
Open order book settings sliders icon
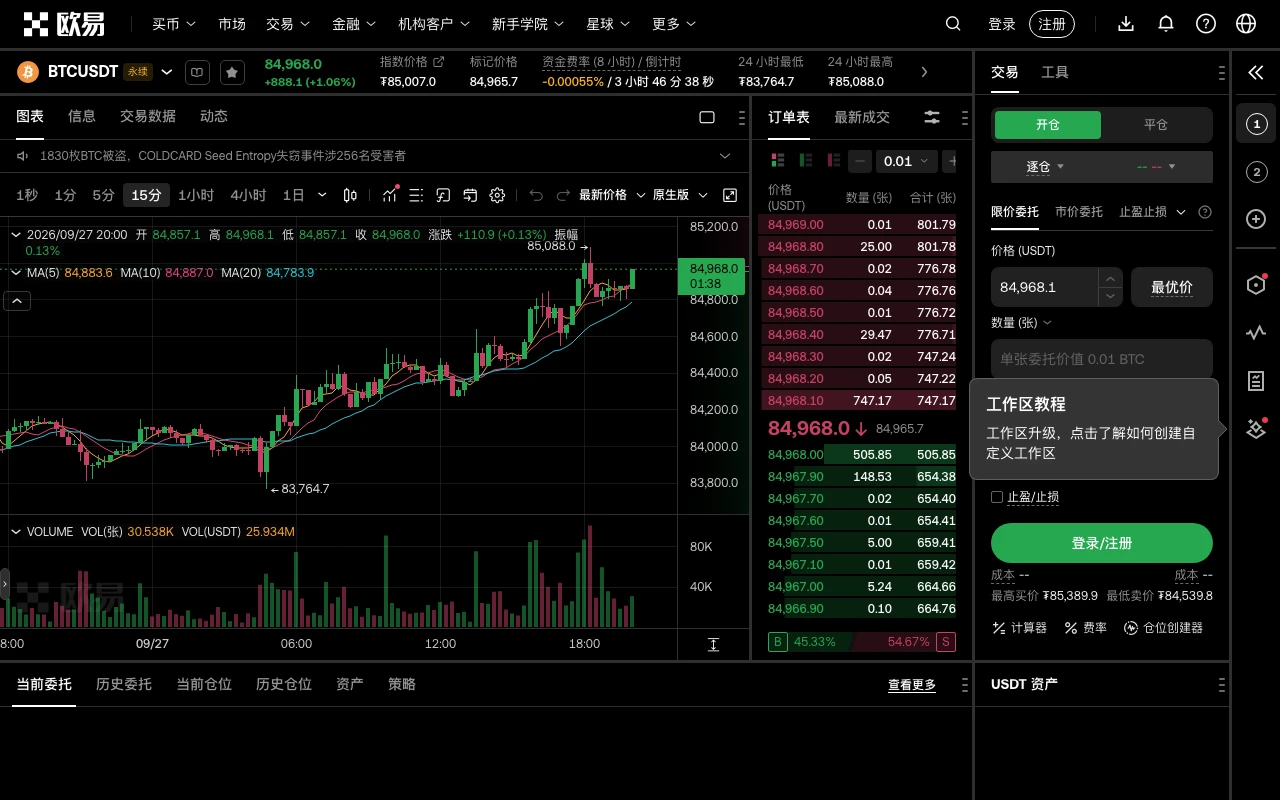pyautogui.click(x=932, y=117)
